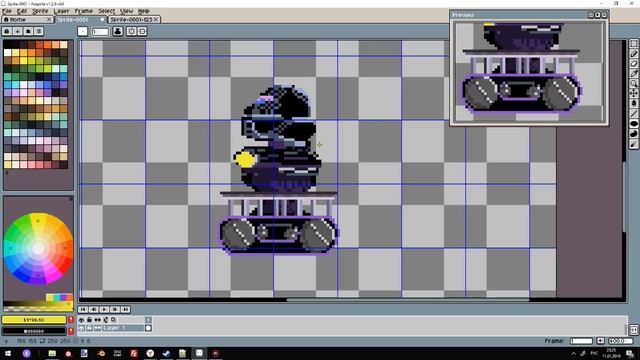Image resolution: width=640 pixels, height=360 pixels.
Task: Toggle lock for all layers in timeline header
Action: tap(89, 320)
